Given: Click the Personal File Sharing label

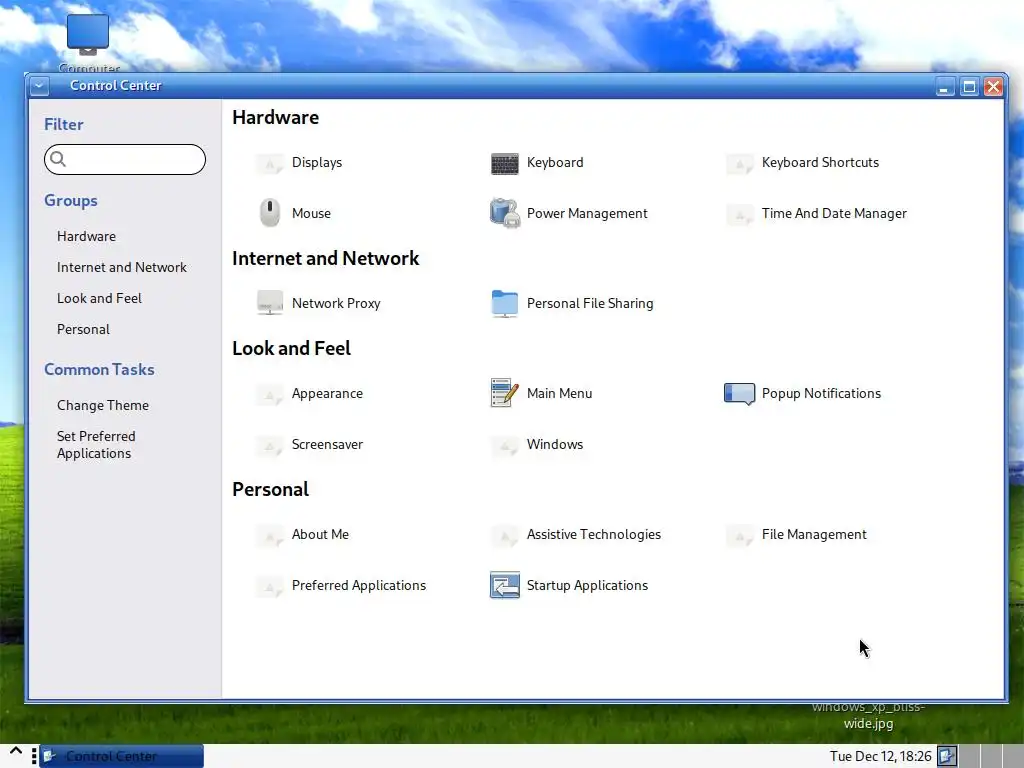Looking at the screenshot, I should point(590,304).
